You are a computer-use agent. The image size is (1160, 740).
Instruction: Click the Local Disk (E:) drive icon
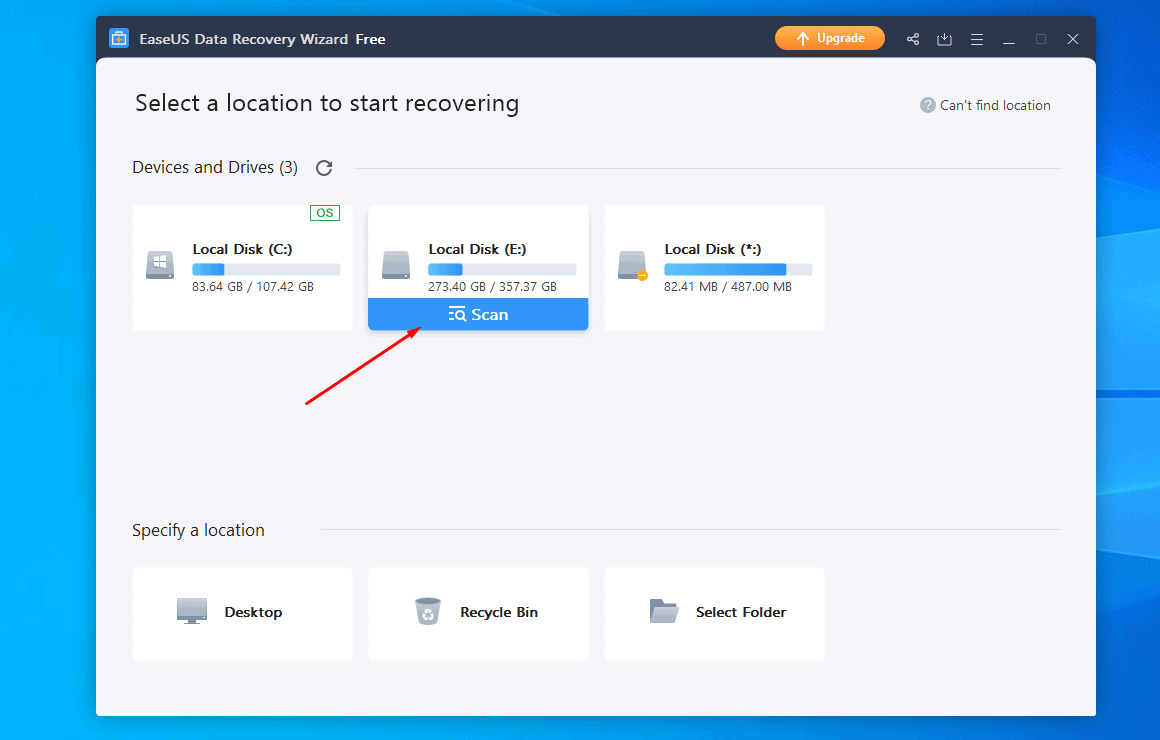(396, 265)
